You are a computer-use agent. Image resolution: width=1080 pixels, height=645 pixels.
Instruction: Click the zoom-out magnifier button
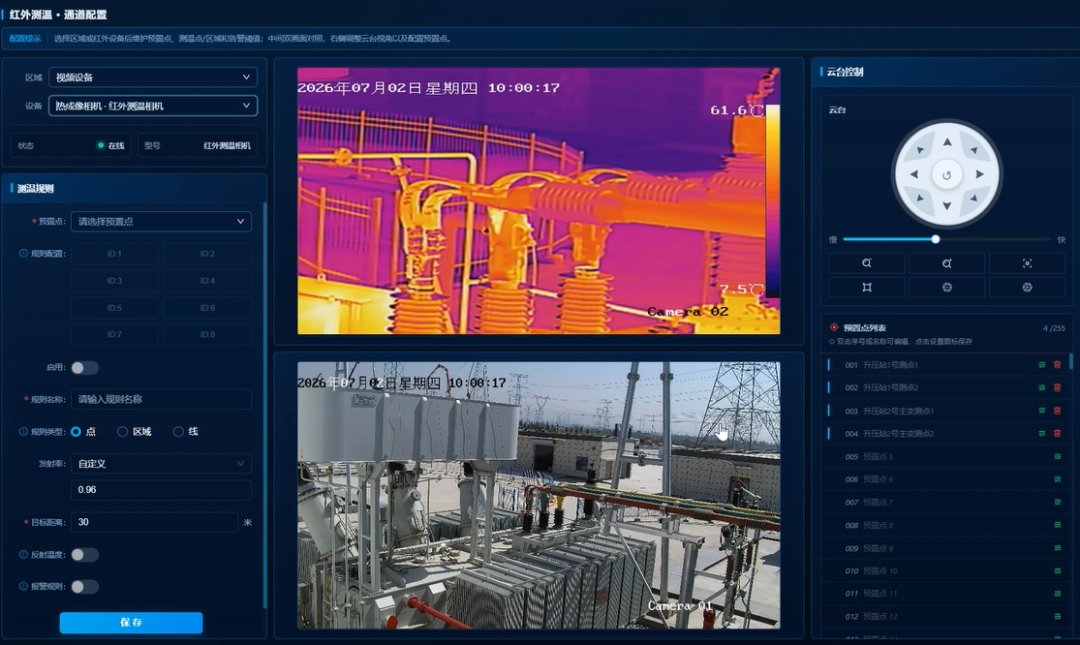tap(866, 263)
